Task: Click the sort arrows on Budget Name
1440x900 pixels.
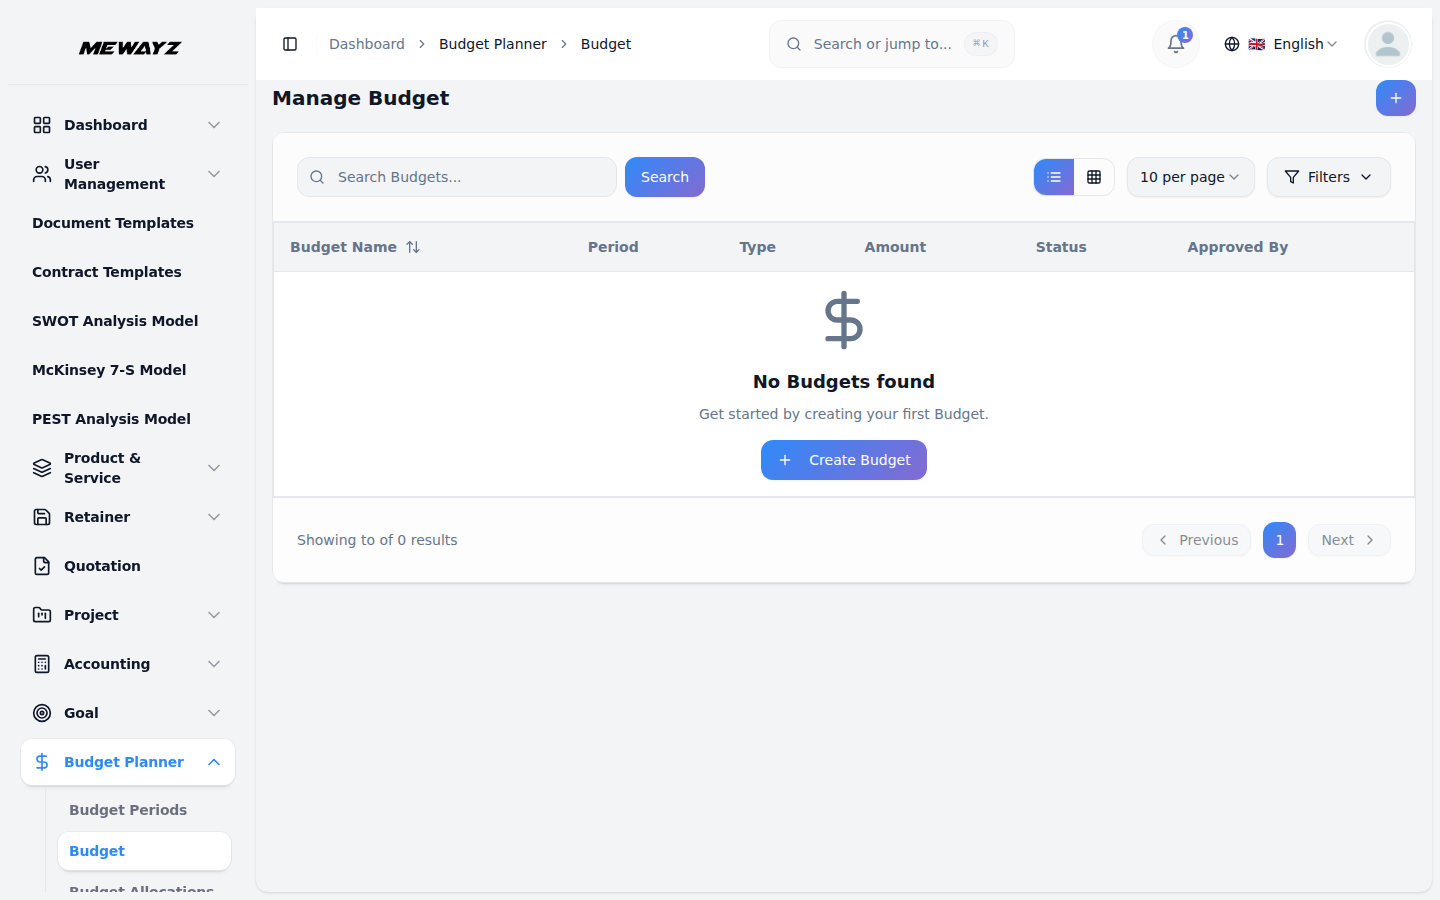Action: click(x=413, y=247)
